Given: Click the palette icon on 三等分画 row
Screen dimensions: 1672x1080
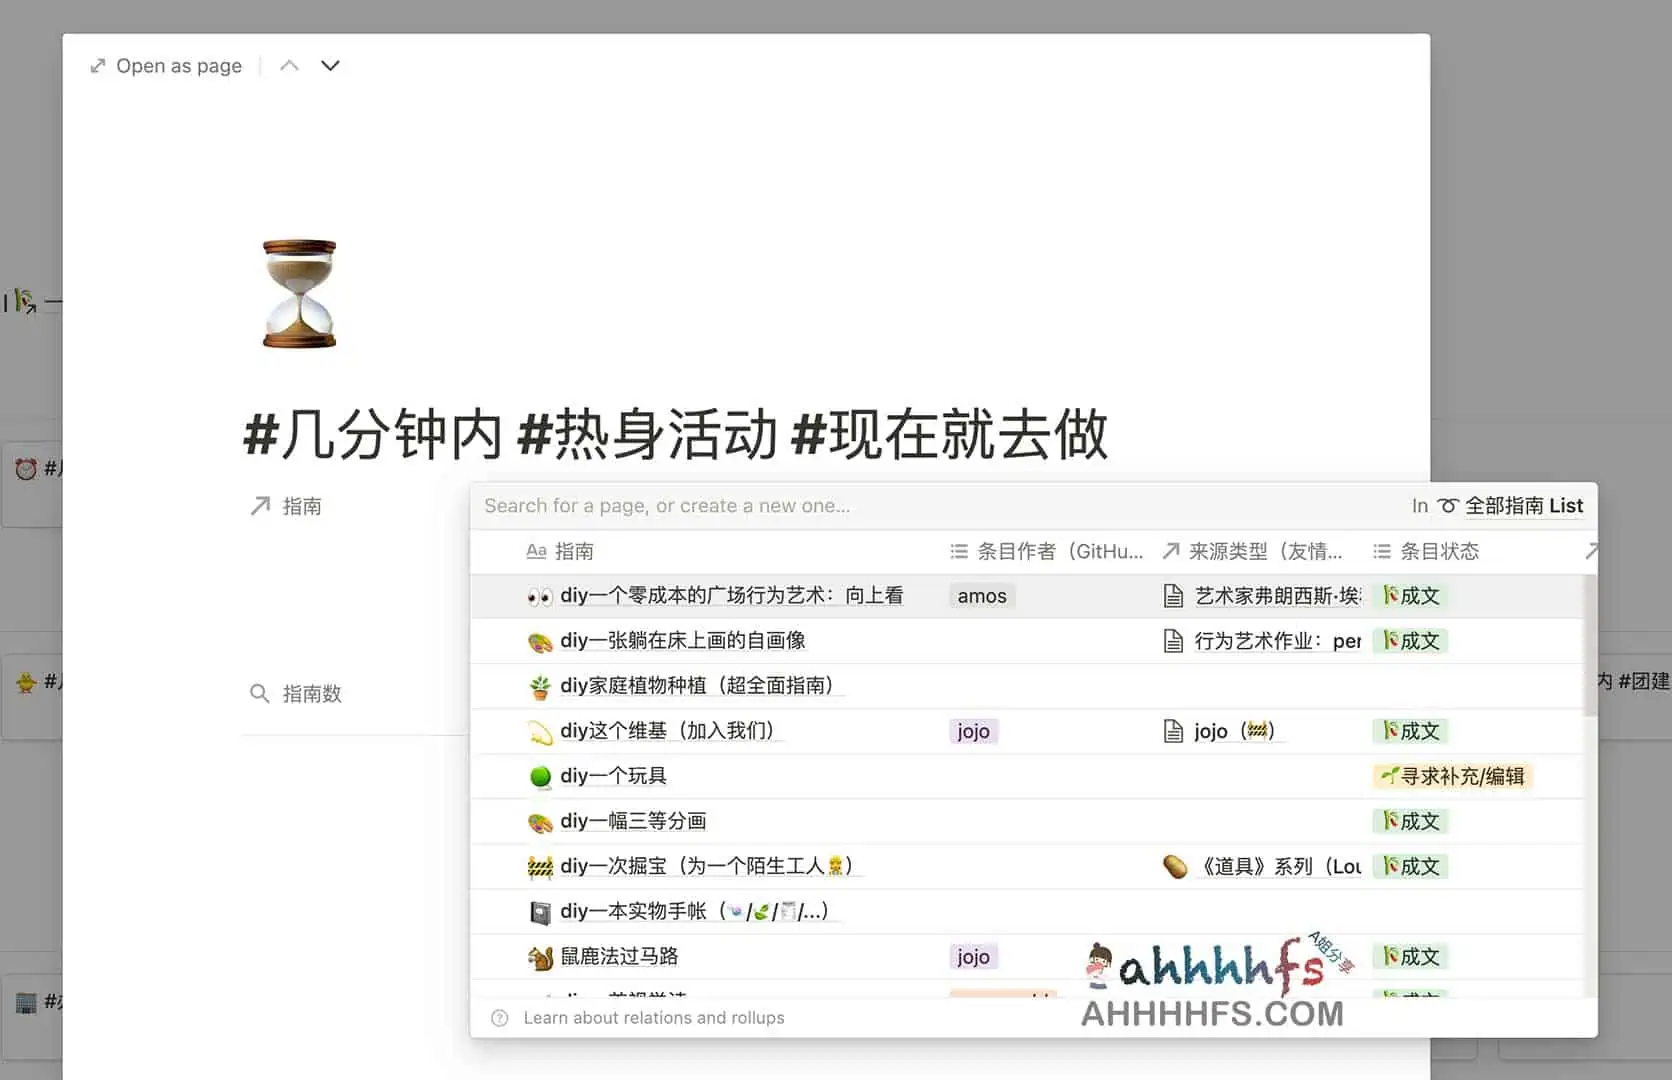Looking at the screenshot, I should coord(540,821).
